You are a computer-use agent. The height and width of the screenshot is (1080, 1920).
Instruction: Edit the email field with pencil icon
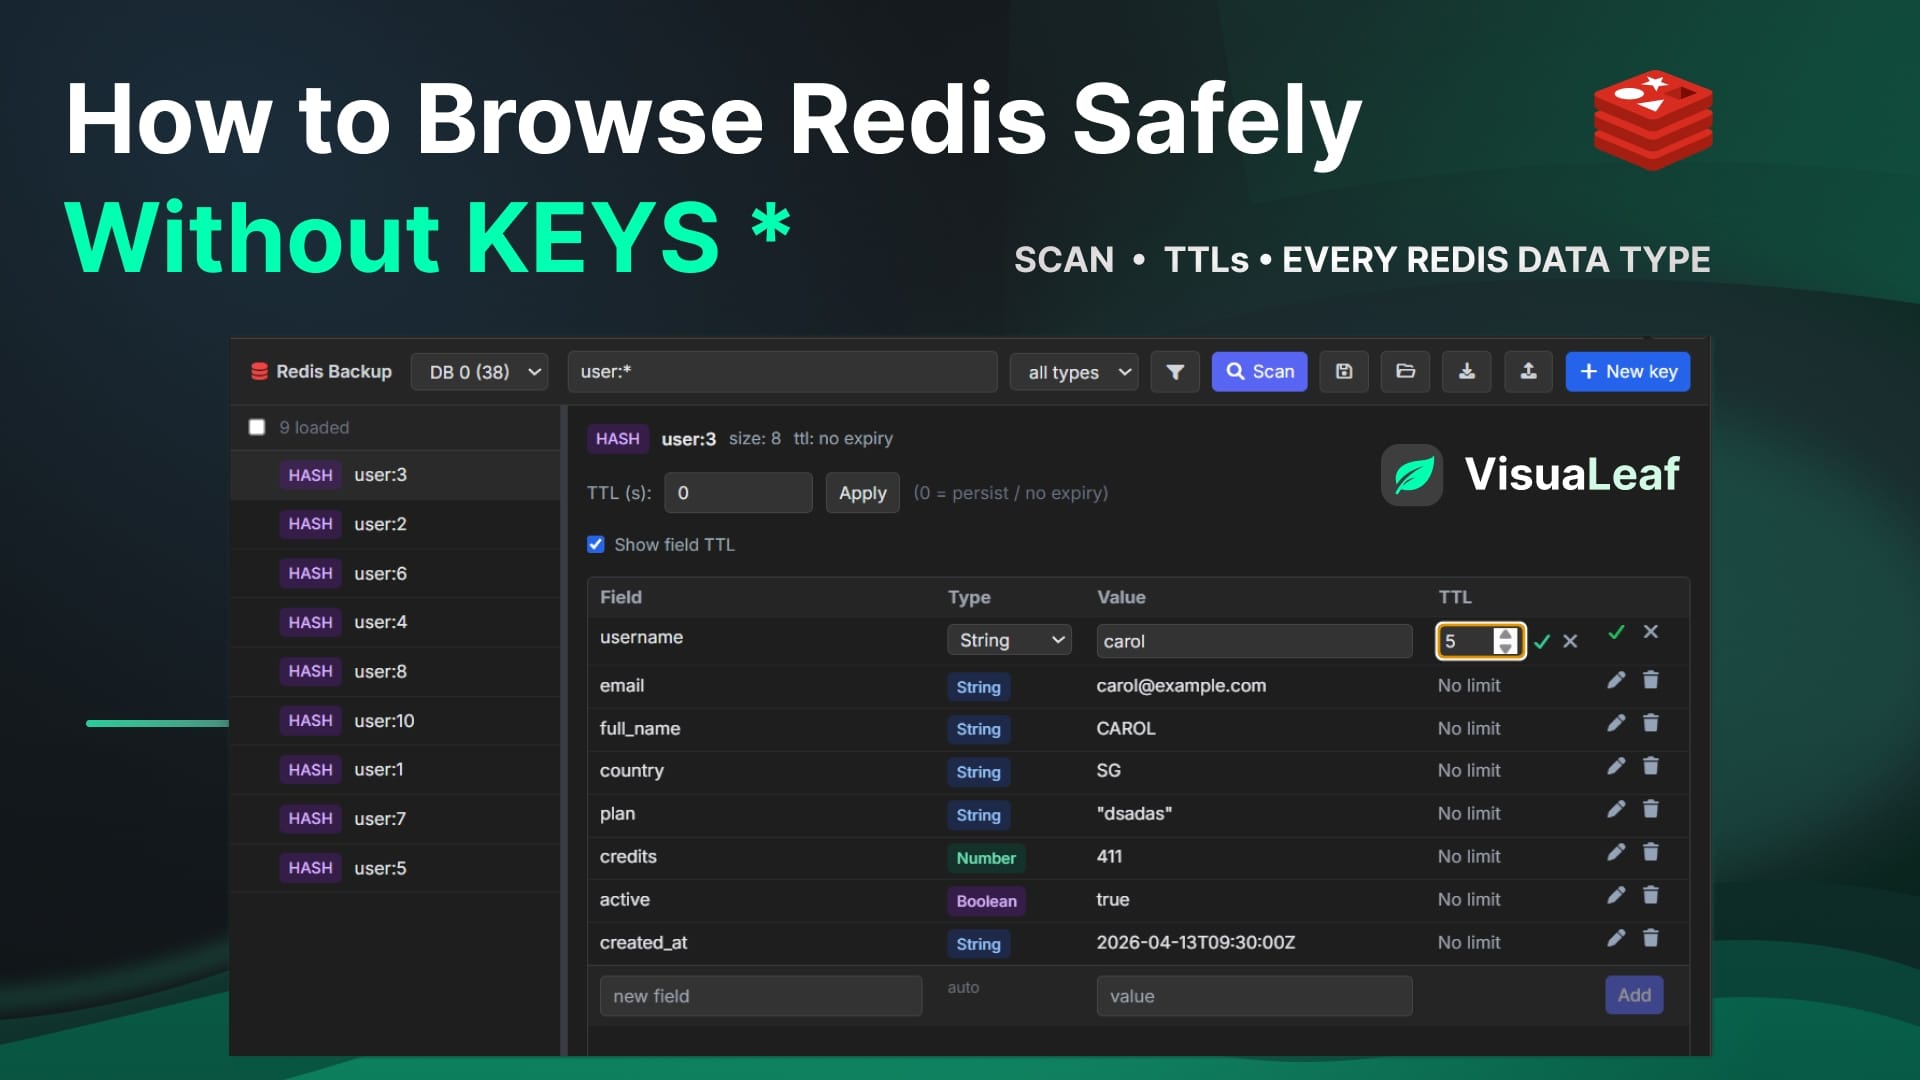[x=1616, y=680]
